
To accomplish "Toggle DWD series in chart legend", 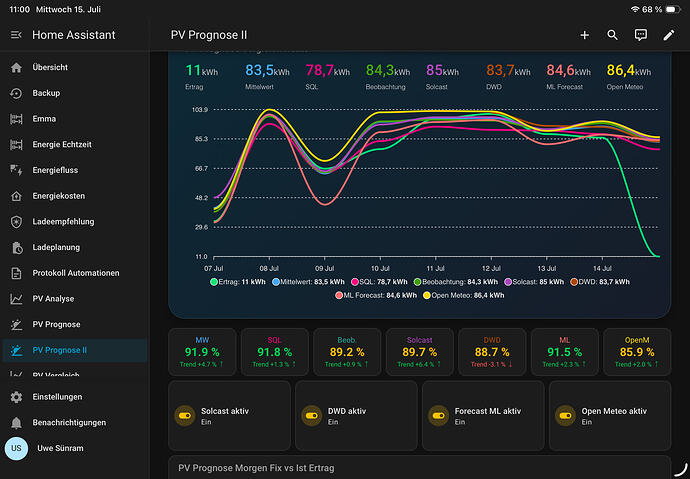I will (x=600, y=282).
